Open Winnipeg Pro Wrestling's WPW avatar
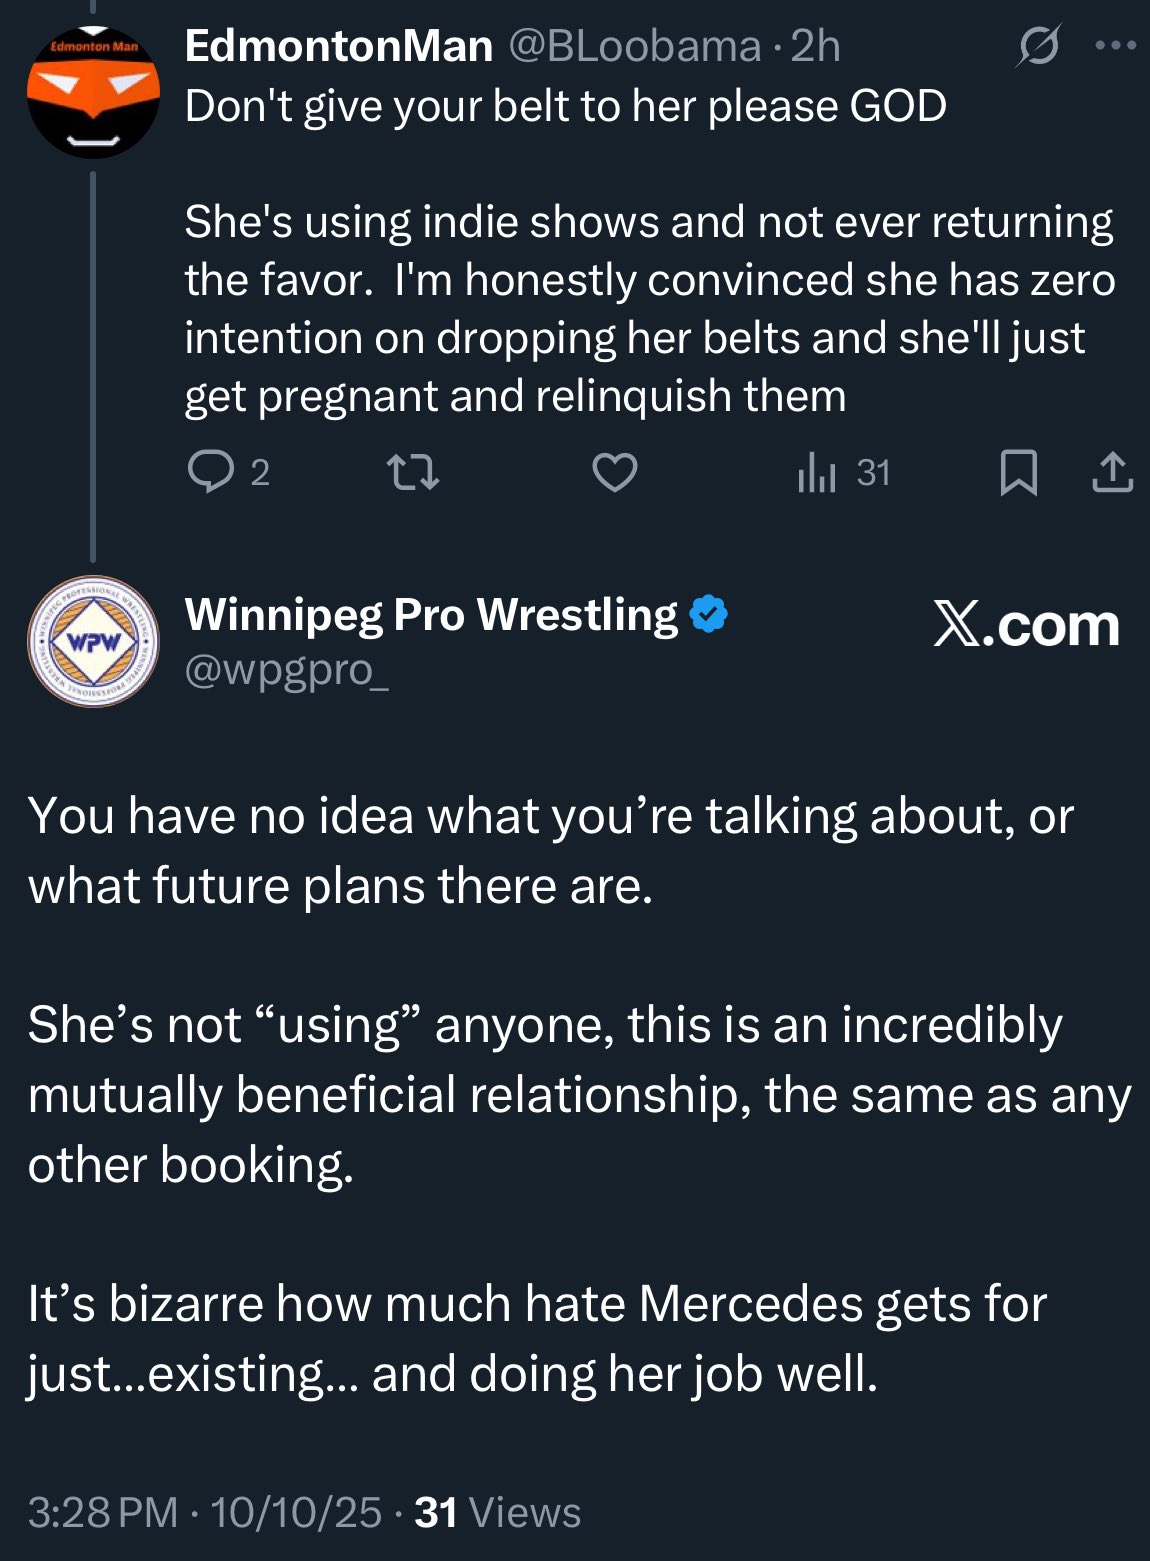1150x1561 pixels. pyautogui.click(x=93, y=641)
